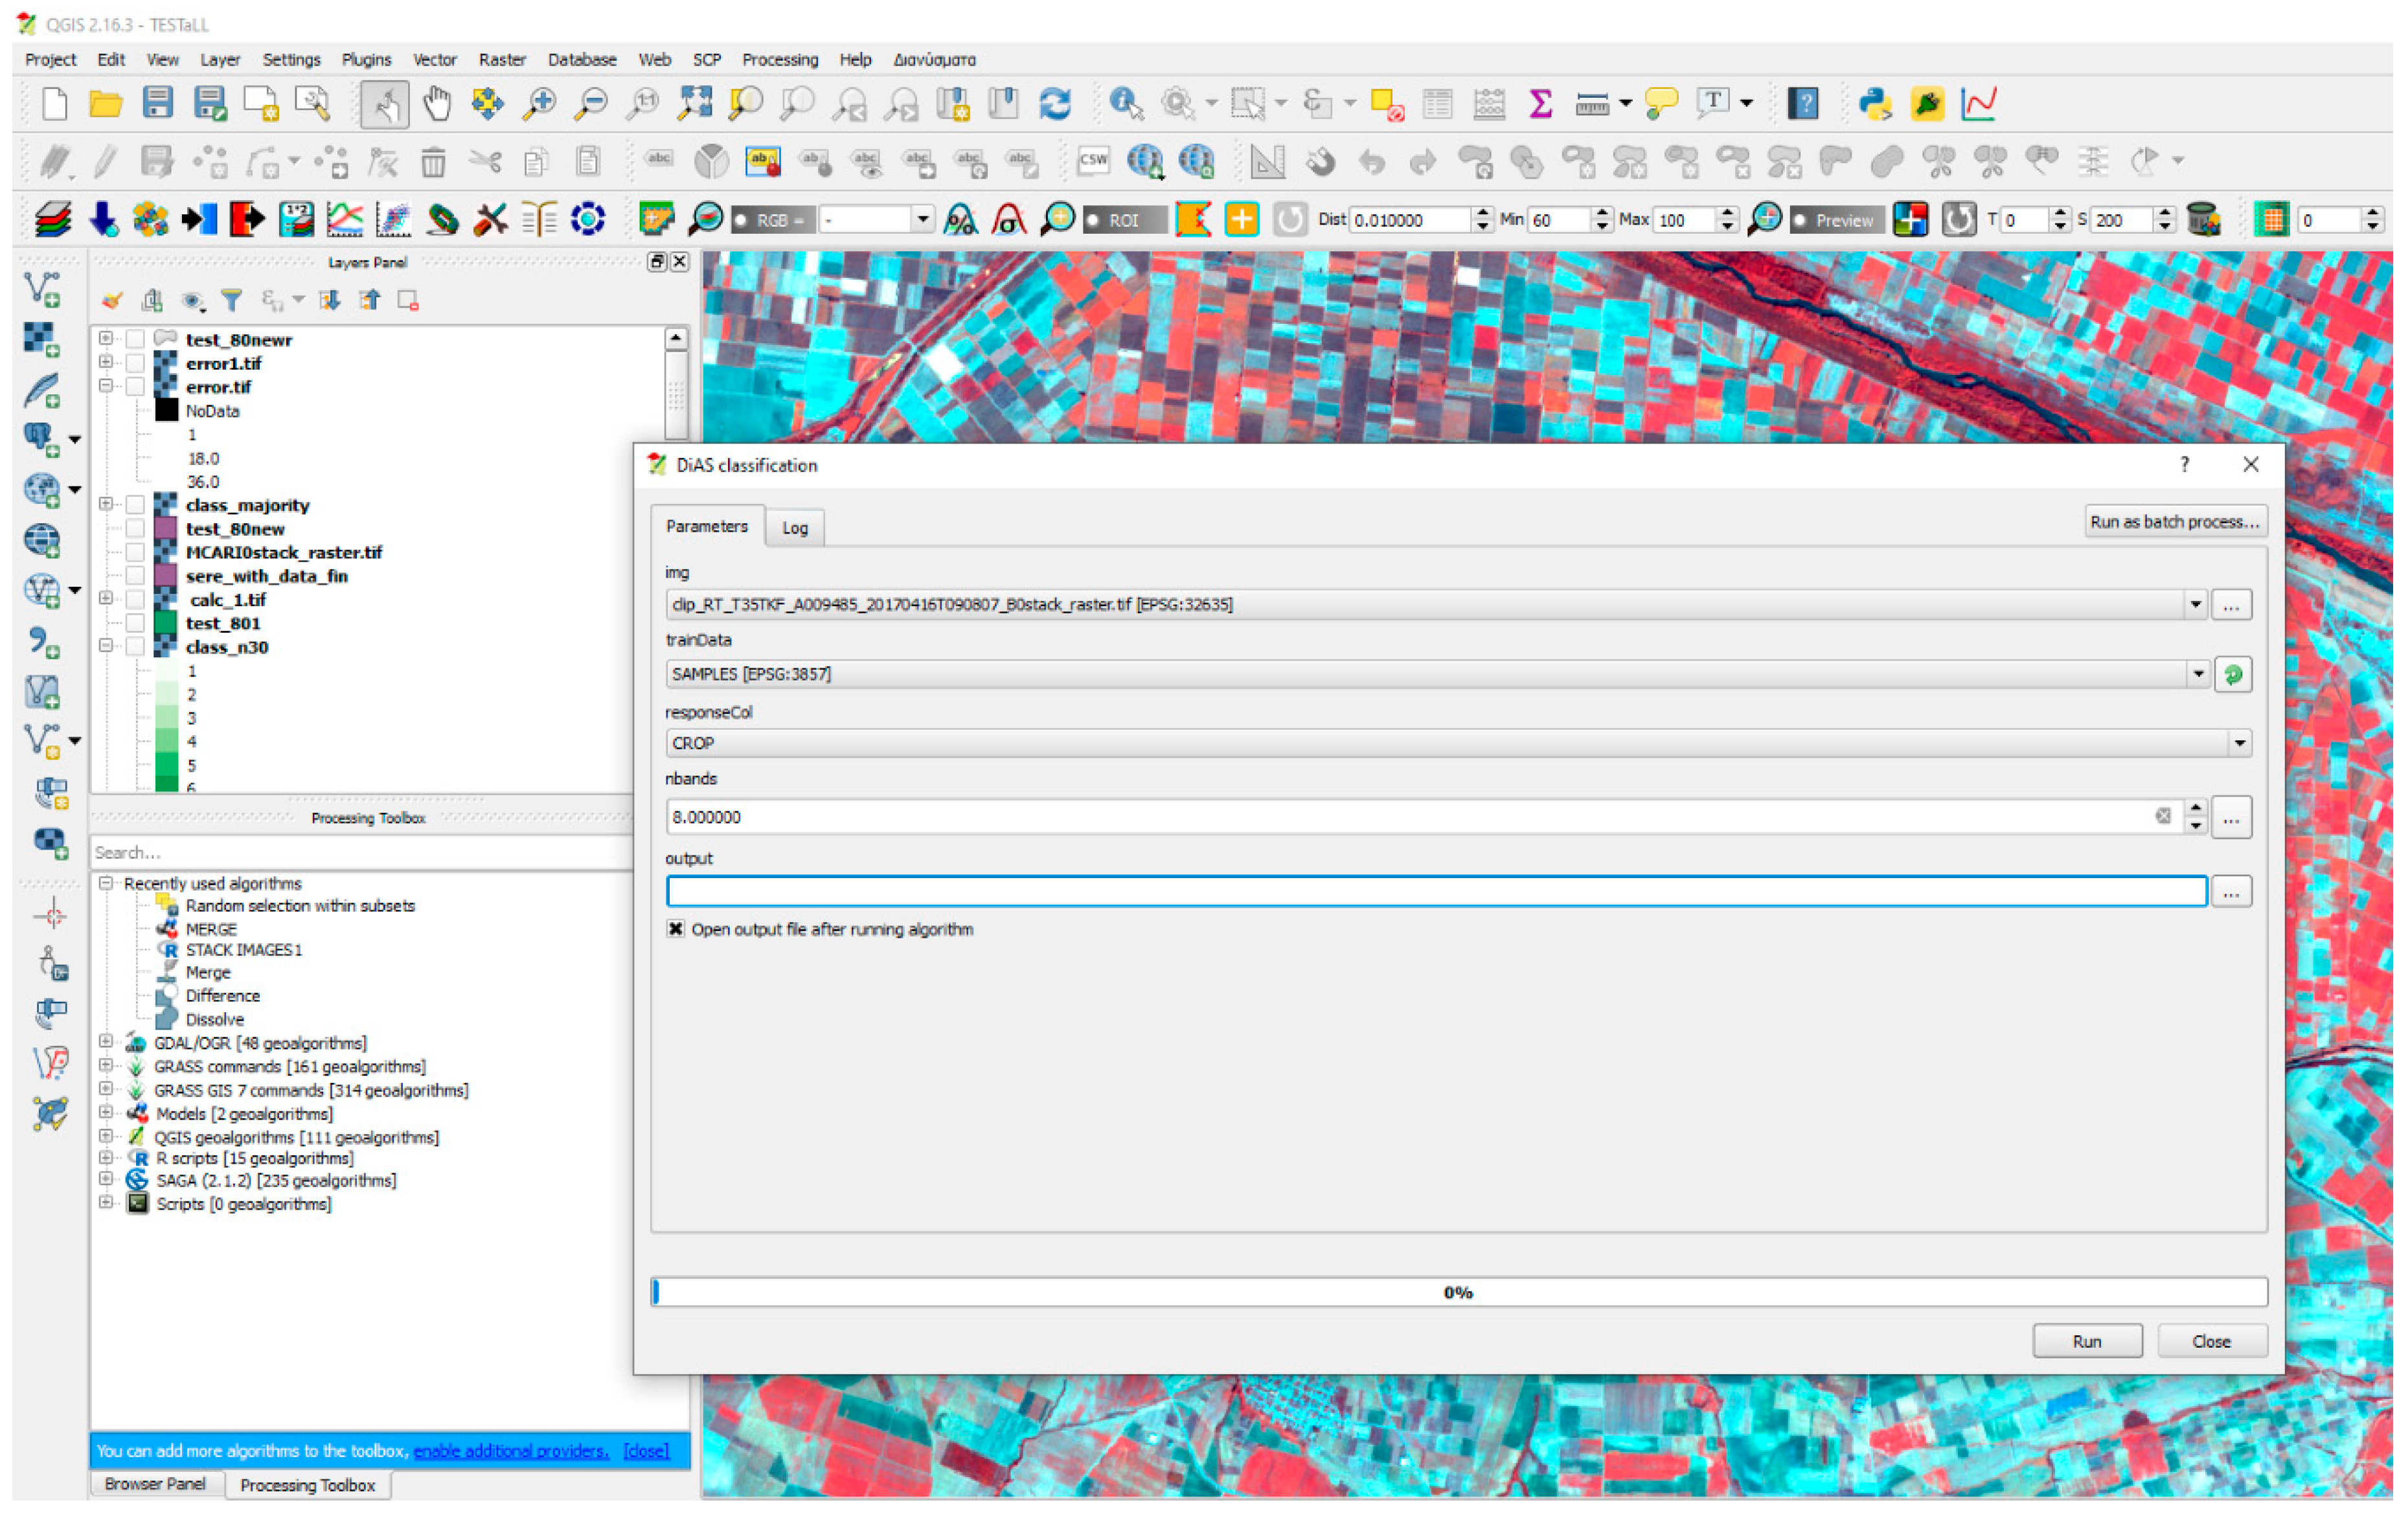This screenshot has width=2408, height=1518.
Task: Click the blue Help book icon
Action: [x=1804, y=103]
